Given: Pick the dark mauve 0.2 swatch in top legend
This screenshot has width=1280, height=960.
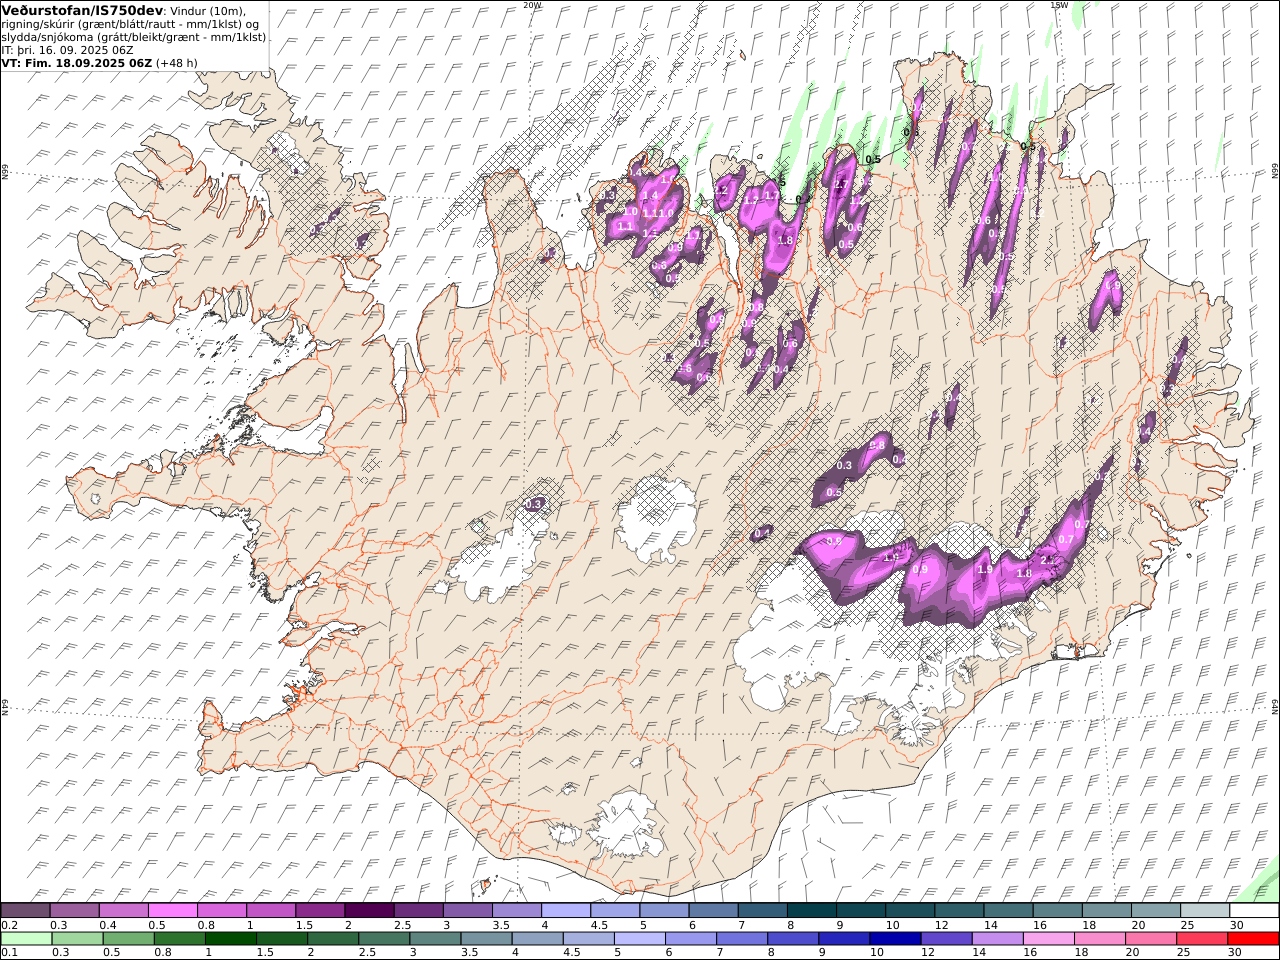Looking at the screenshot, I should pyautogui.click(x=25, y=911).
